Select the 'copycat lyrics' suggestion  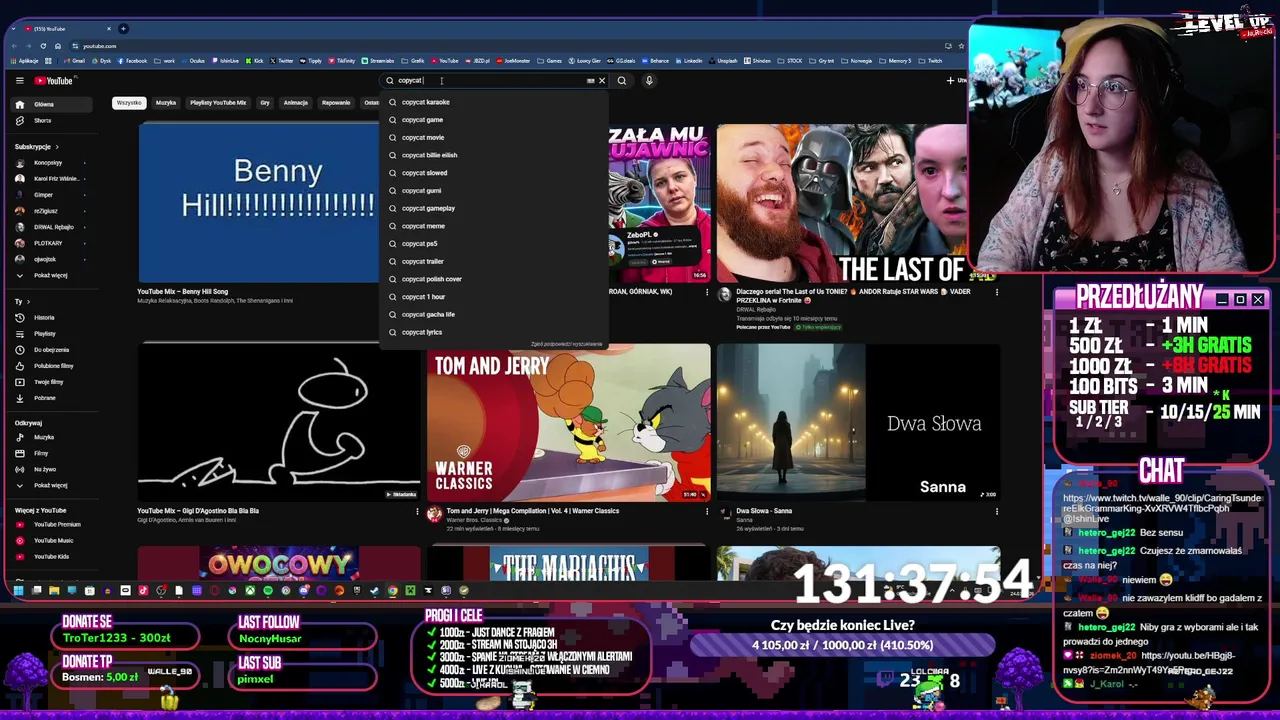tap(495, 332)
